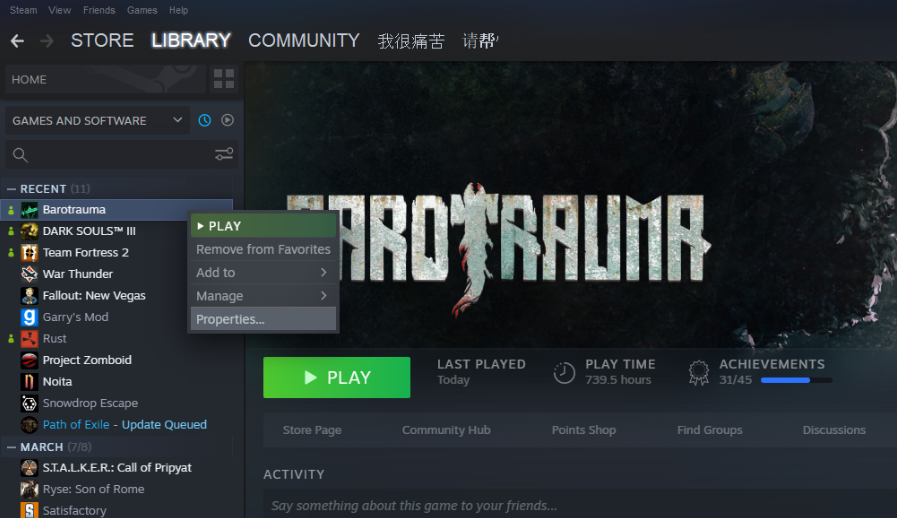
Task: Go to the STORE tab
Action: click(102, 41)
